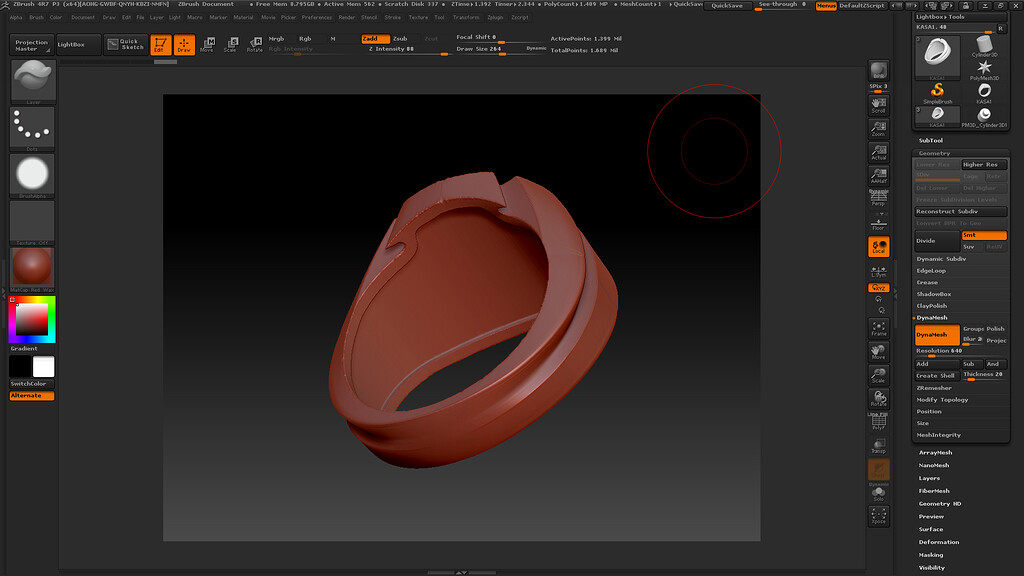Open the Preferences menu
This screenshot has width=1024, height=576.
click(317, 17)
